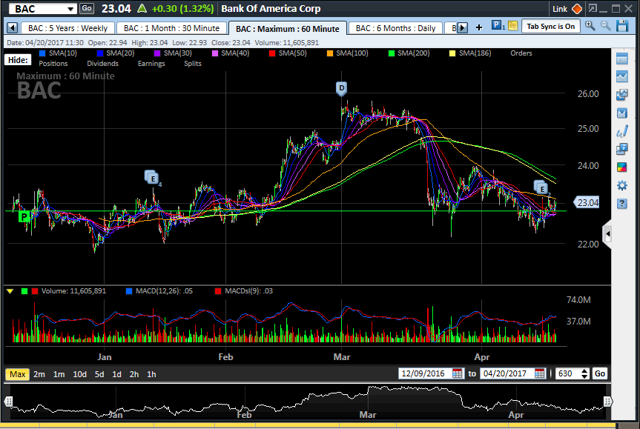This screenshot has width=640, height=429.
Task: Expand lower panel yellow triangle menu
Action: coord(10,291)
